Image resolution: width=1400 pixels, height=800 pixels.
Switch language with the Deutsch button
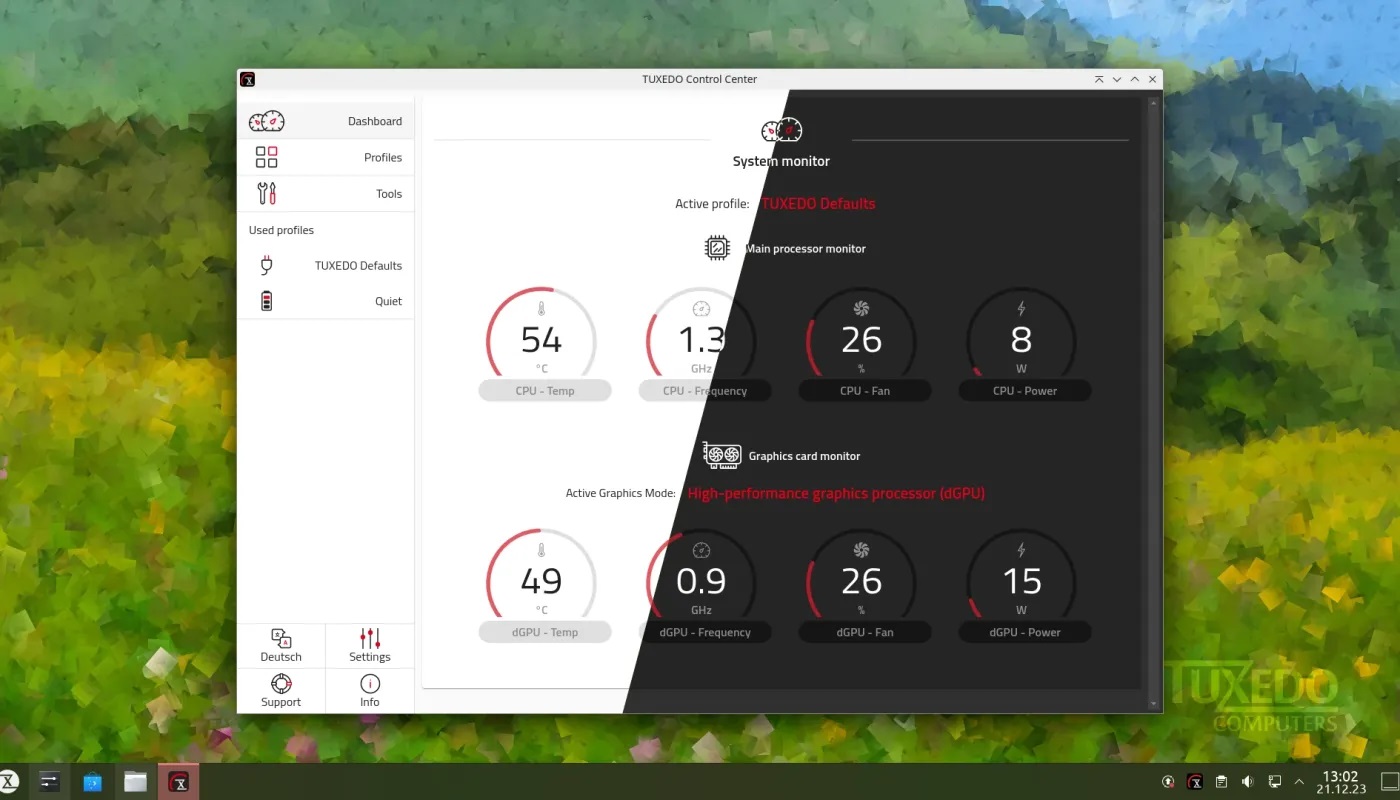click(281, 646)
